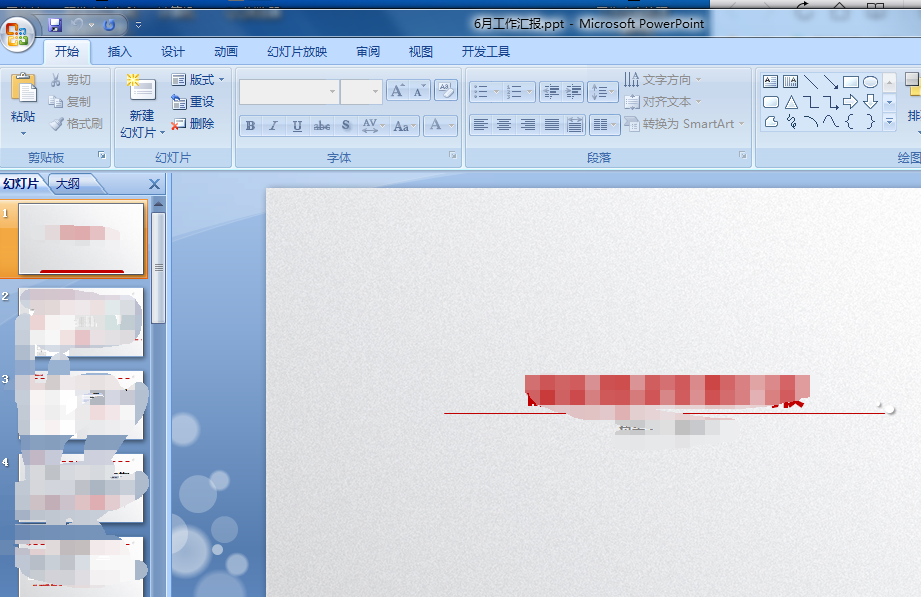Click the Clear Formatting eraser icon
This screenshot has height=597, width=921.
click(x=446, y=91)
